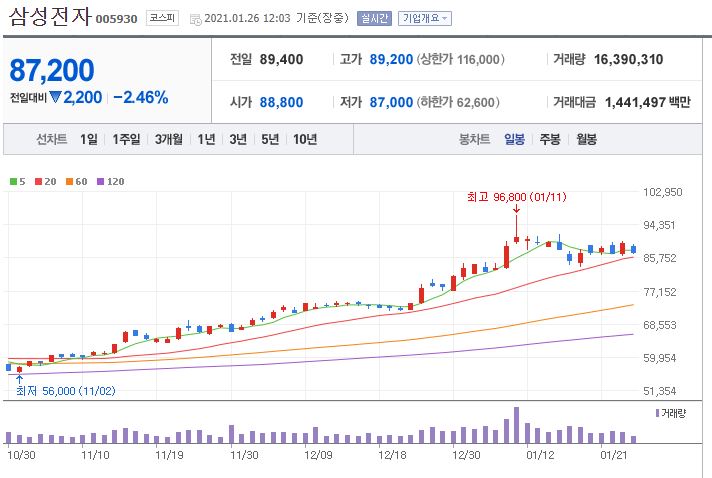Screen dimensions: 712x478
Task: Click the 85,752 price axis label
Action: 659,258
